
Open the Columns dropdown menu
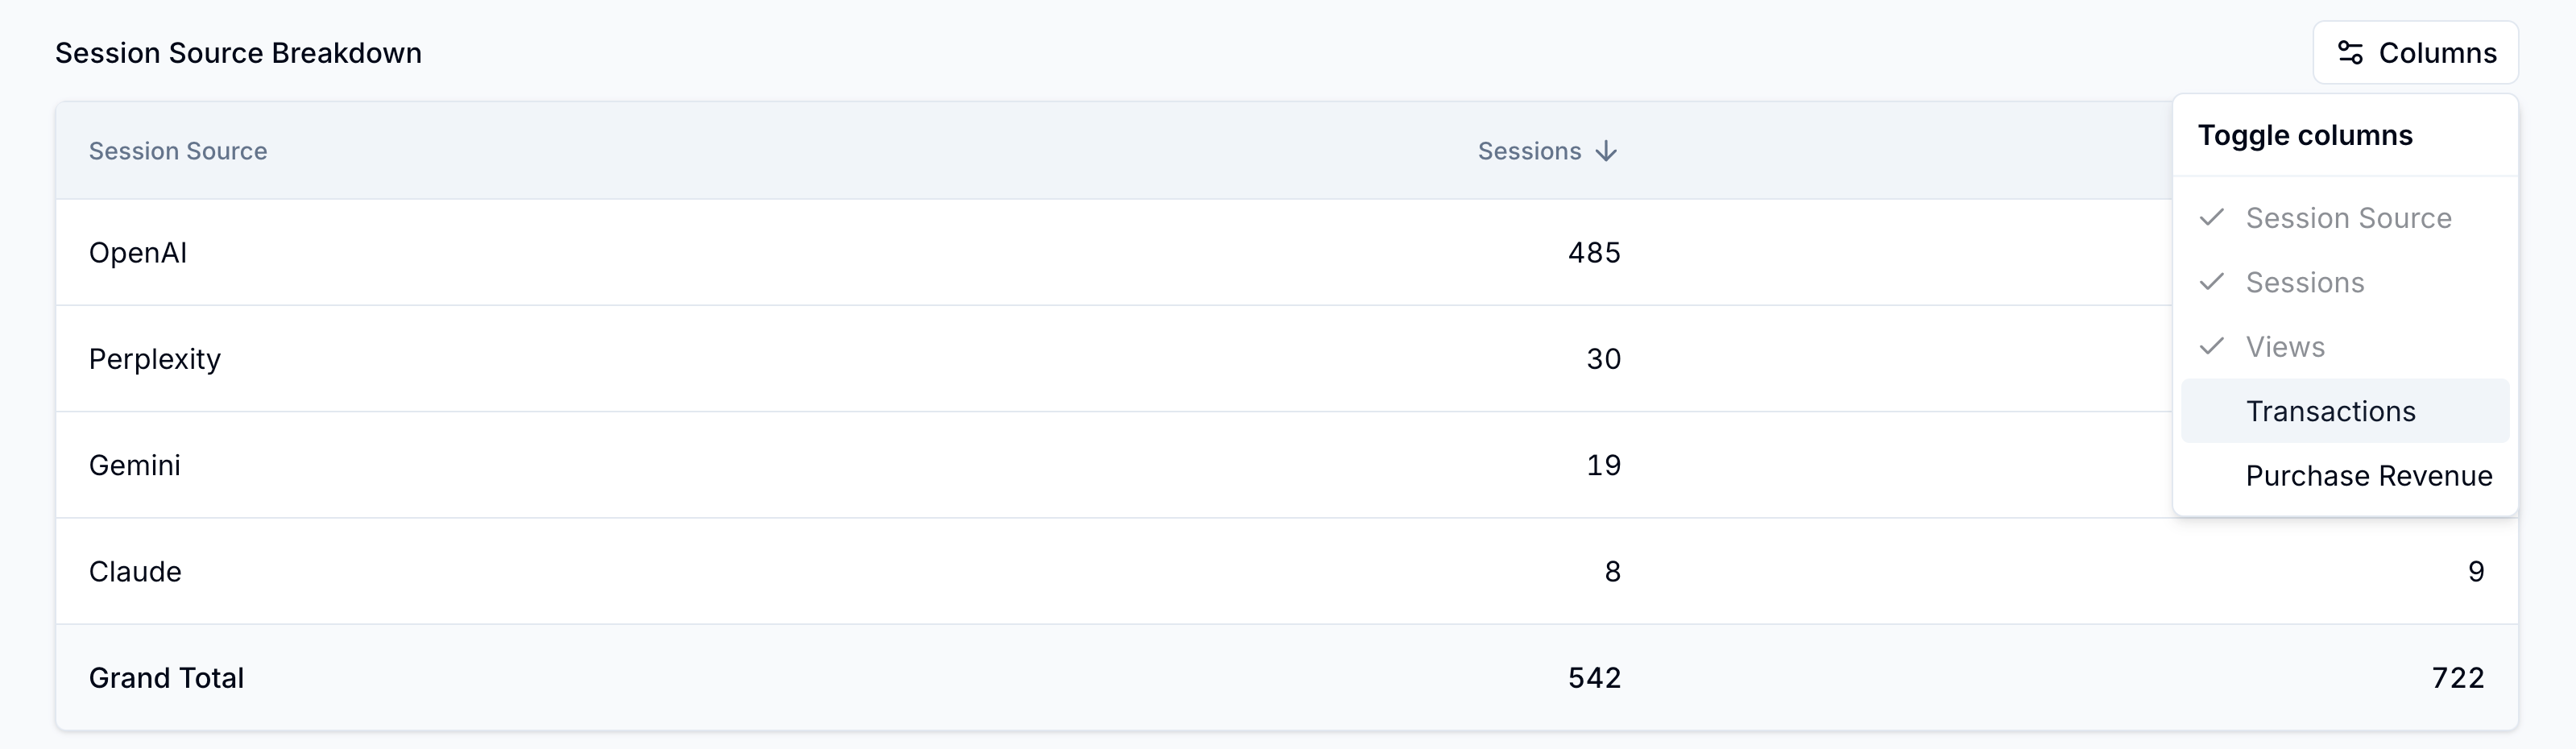2415,52
